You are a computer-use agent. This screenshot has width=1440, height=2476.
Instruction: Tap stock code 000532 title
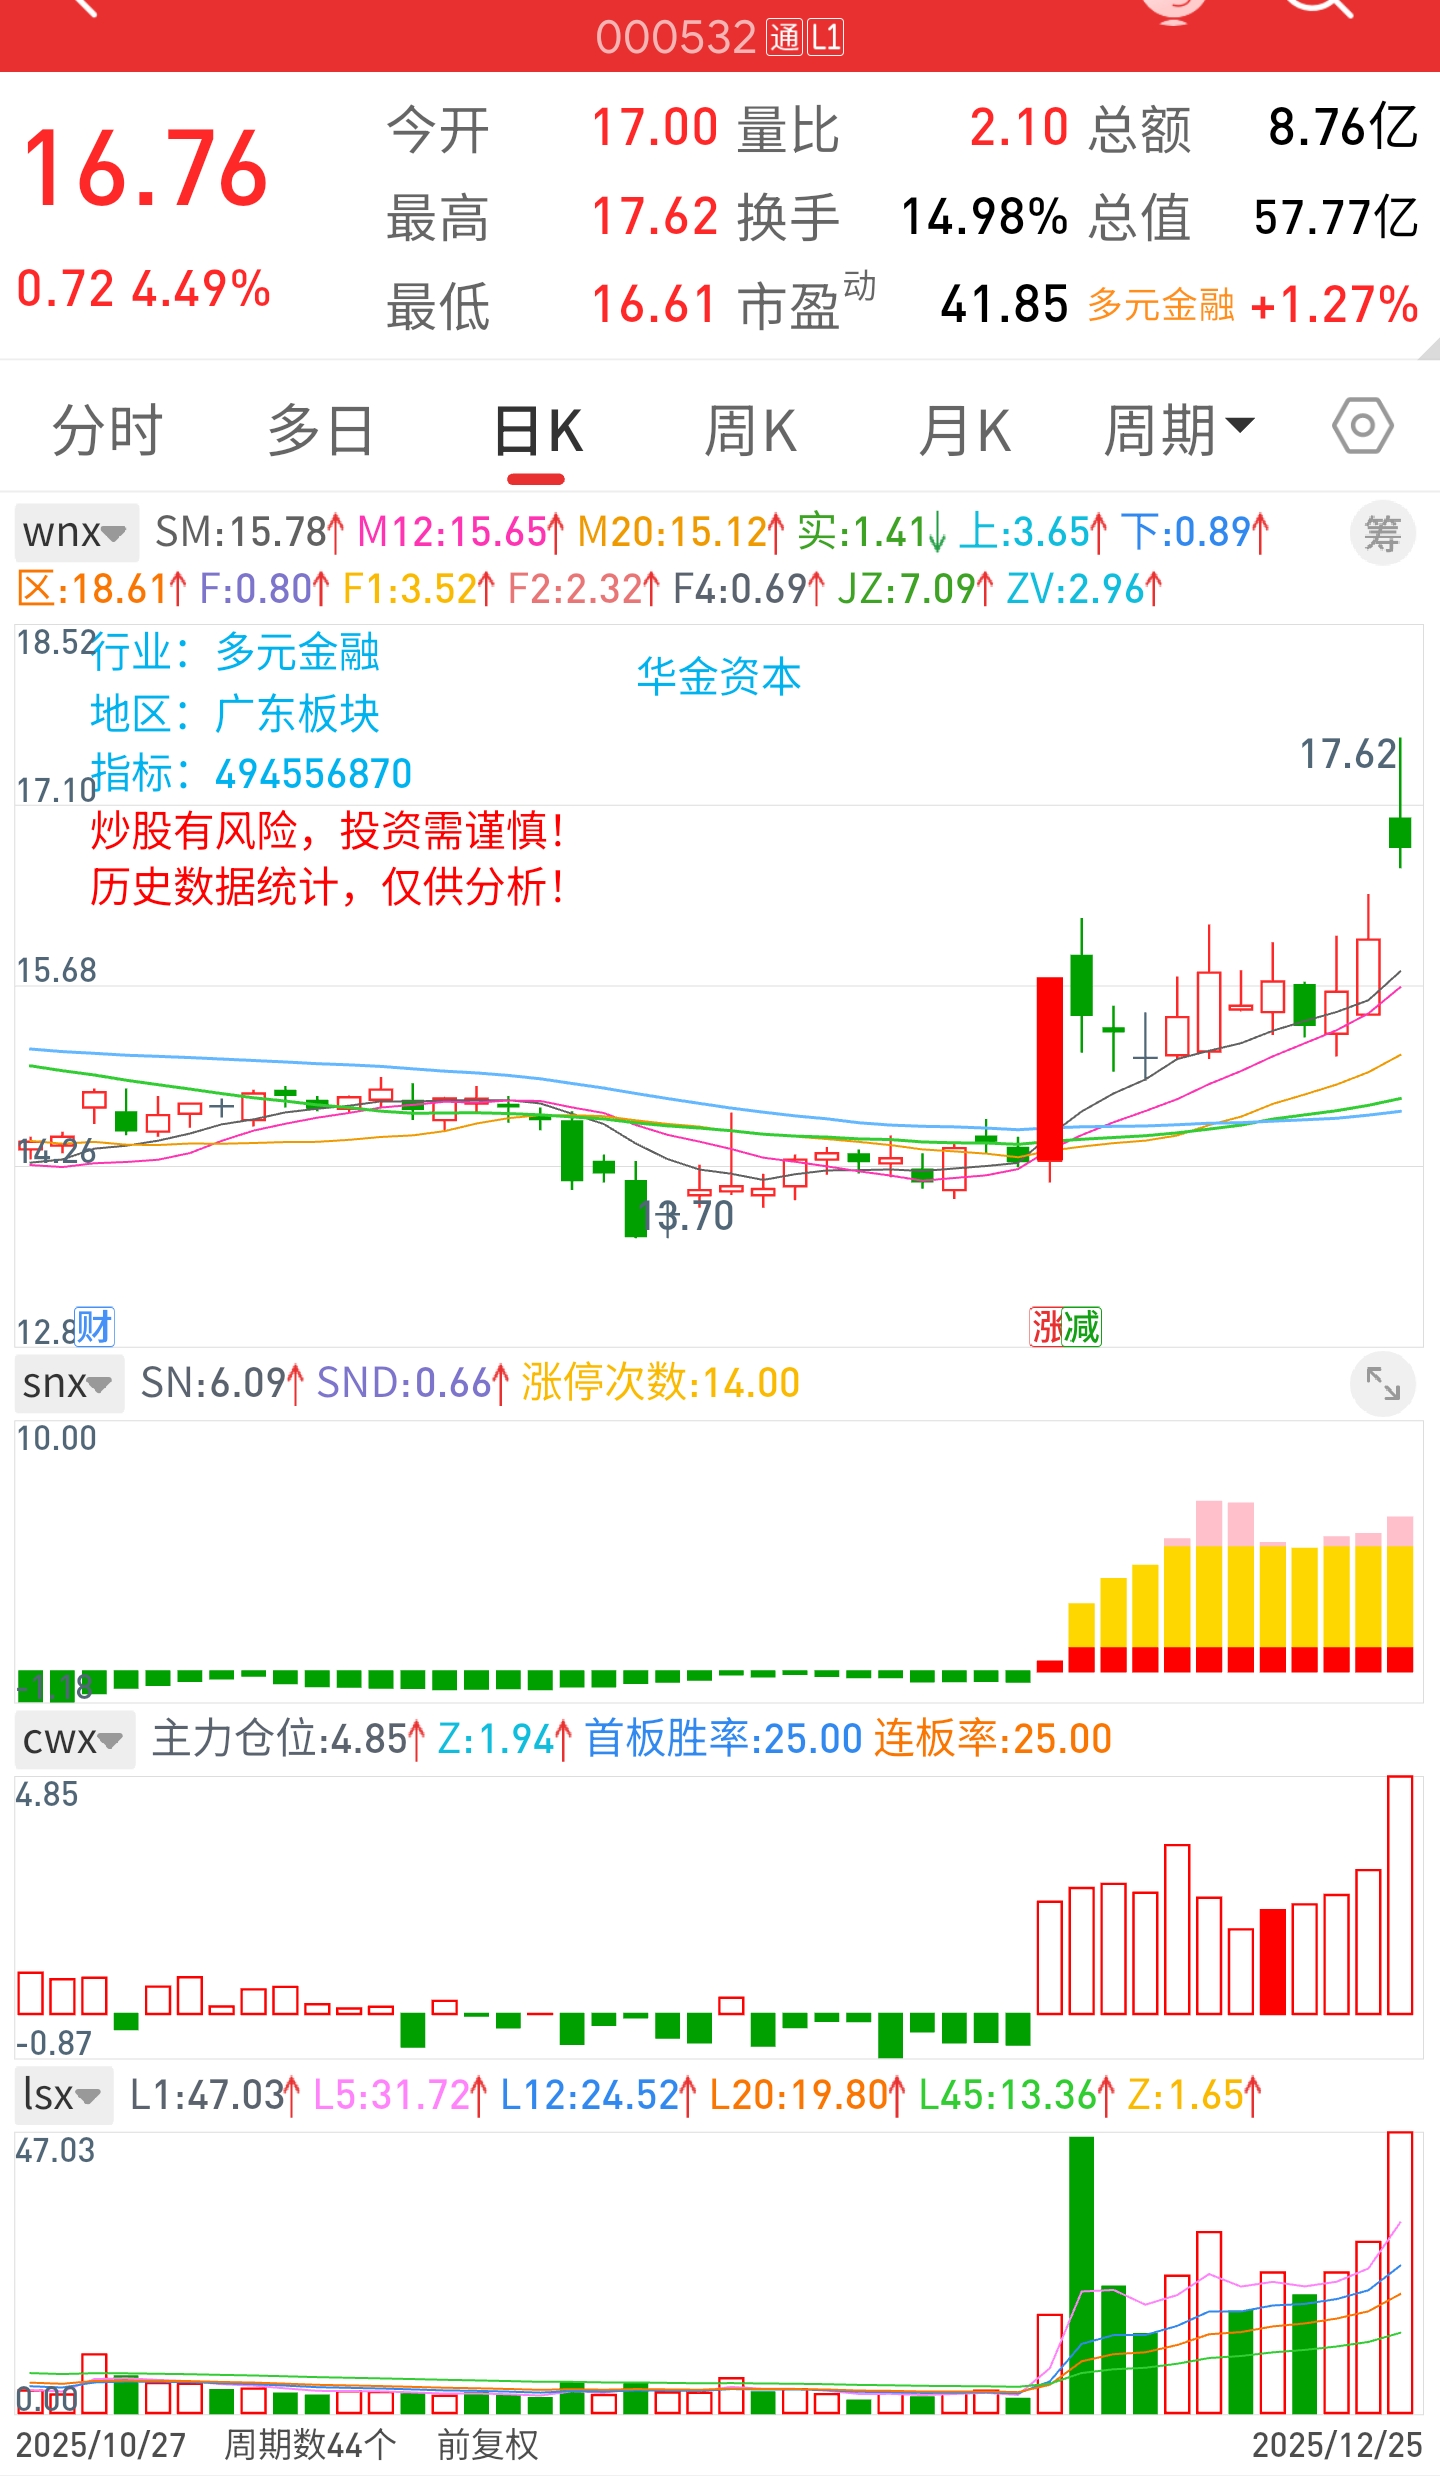pyautogui.click(x=676, y=38)
